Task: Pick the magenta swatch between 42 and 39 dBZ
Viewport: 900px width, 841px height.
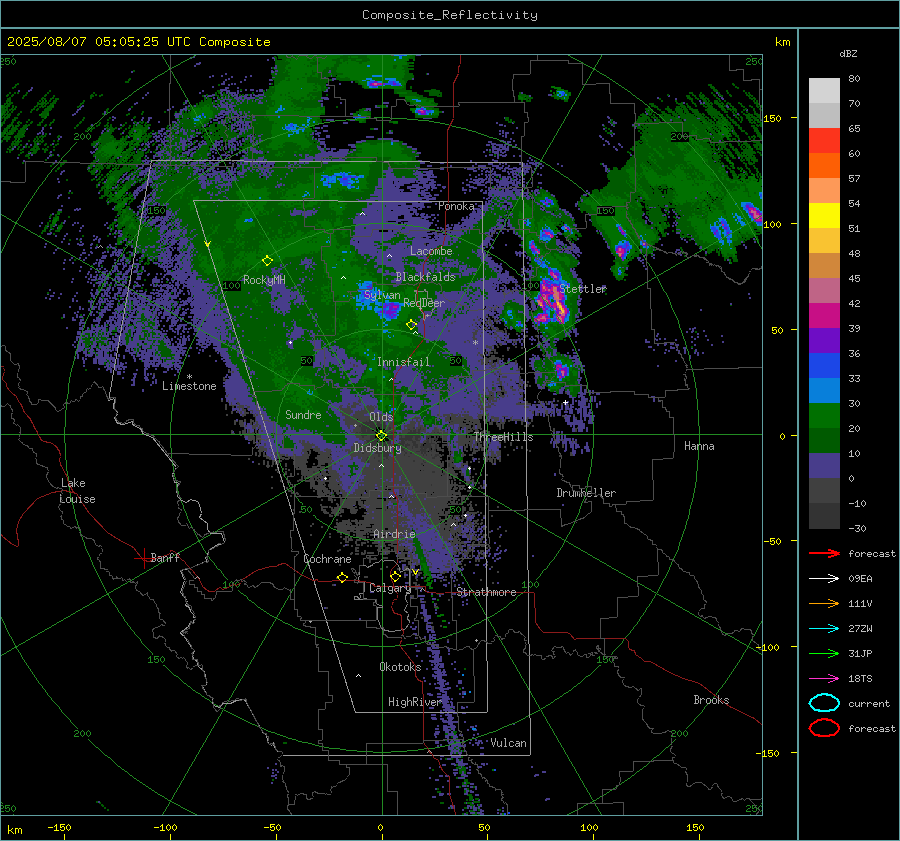Action: coord(824,316)
